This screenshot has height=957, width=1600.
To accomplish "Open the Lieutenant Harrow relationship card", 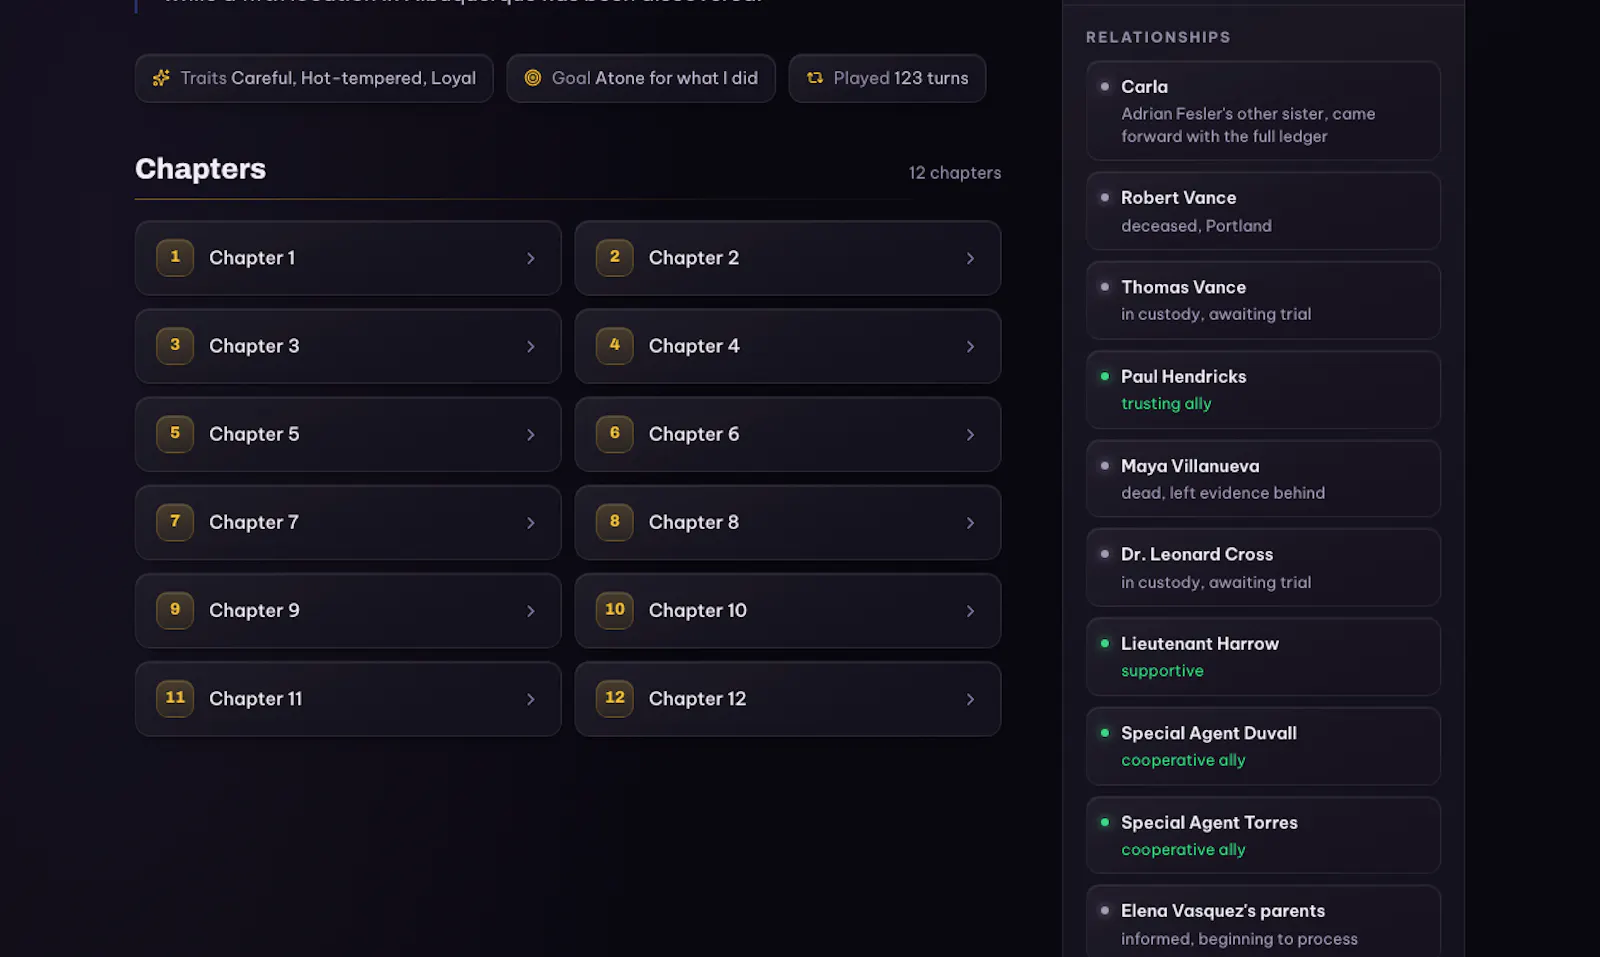I will pyautogui.click(x=1263, y=656).
